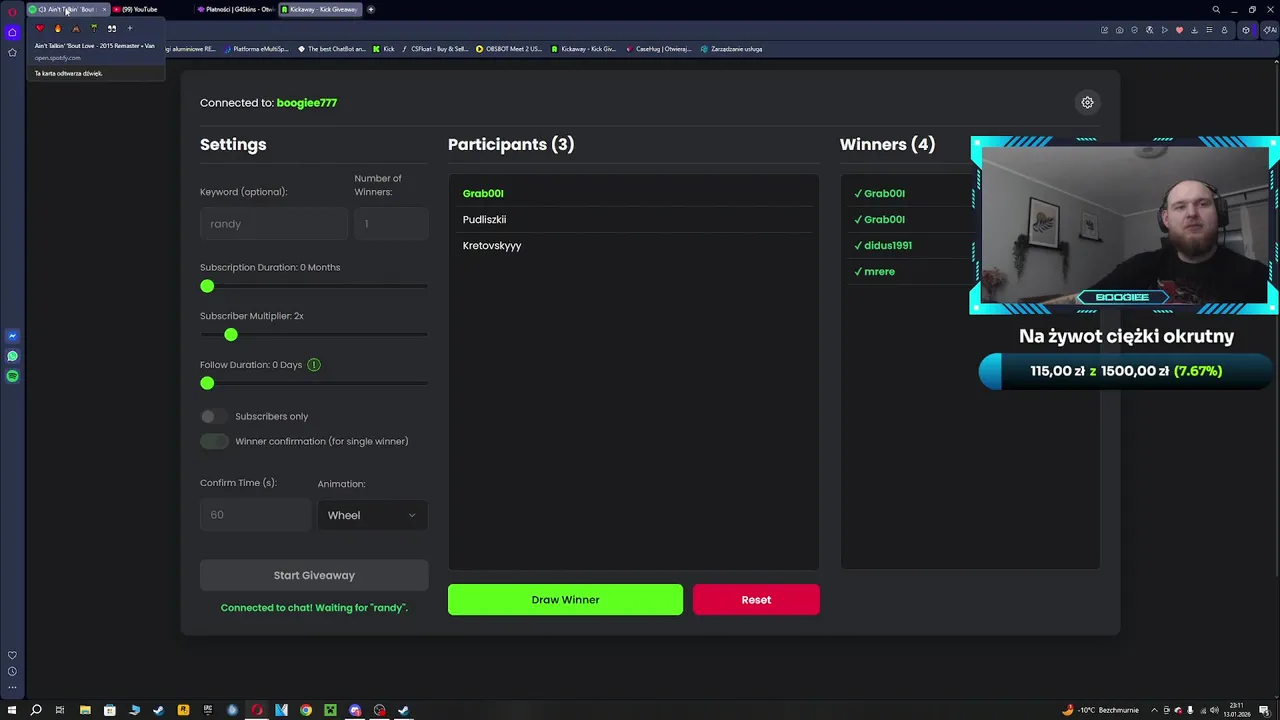Click the browser search tabs magnifier
Image resolution: width=1280 pixels, height=720 pixels.
(1216, 10)
